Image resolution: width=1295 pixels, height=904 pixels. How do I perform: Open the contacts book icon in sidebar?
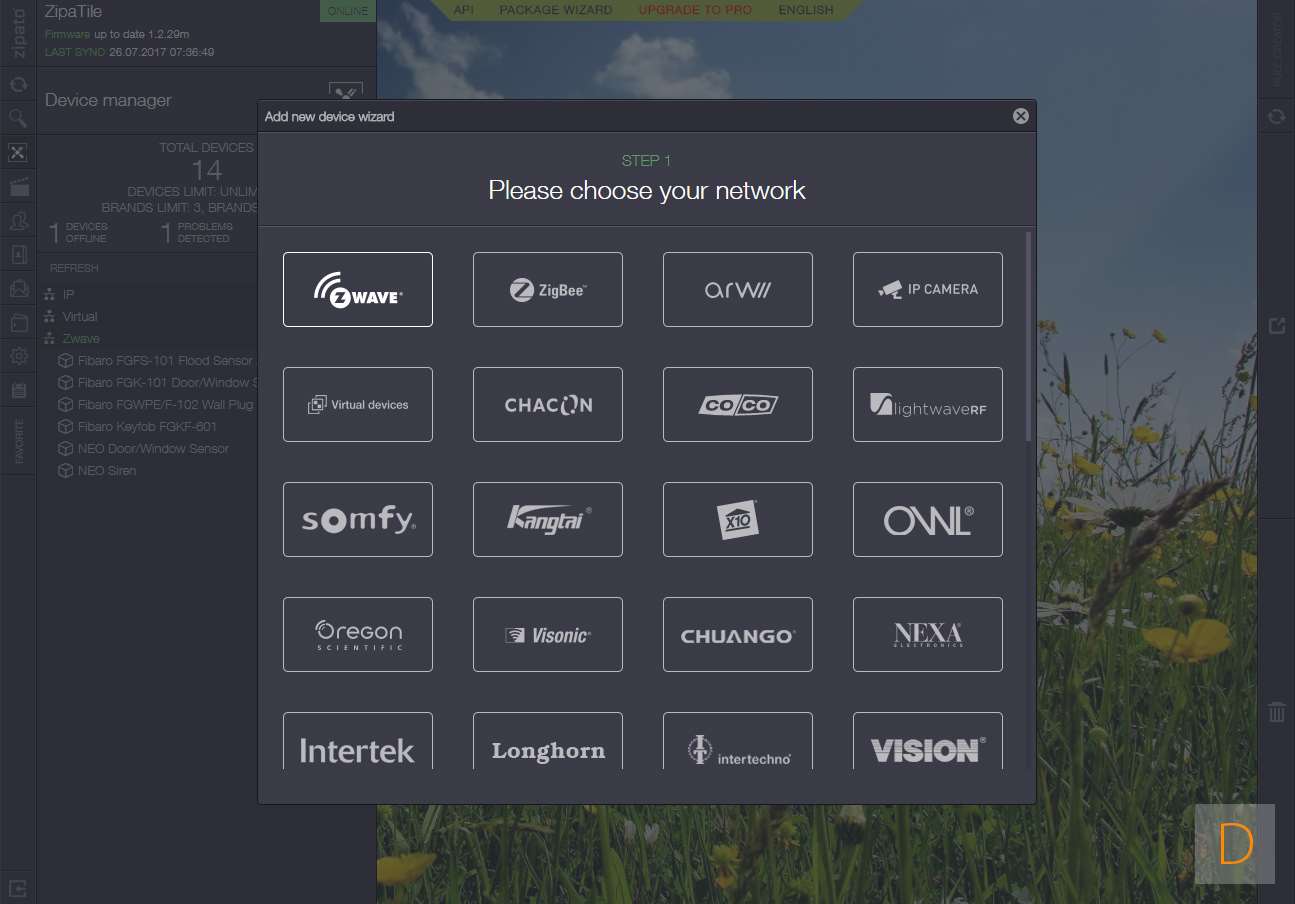(18, 254)
